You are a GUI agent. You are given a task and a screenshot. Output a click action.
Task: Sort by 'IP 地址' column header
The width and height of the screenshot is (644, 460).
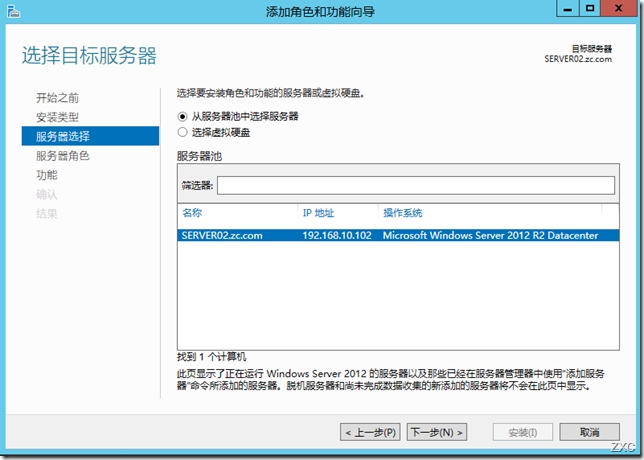pyautogui.click(x=318, y=213)
